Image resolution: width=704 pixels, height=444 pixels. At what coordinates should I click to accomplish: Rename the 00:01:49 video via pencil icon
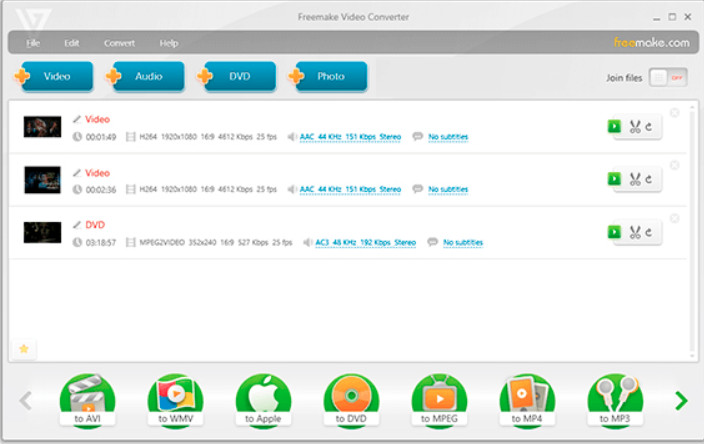click(x=77, y=119)
